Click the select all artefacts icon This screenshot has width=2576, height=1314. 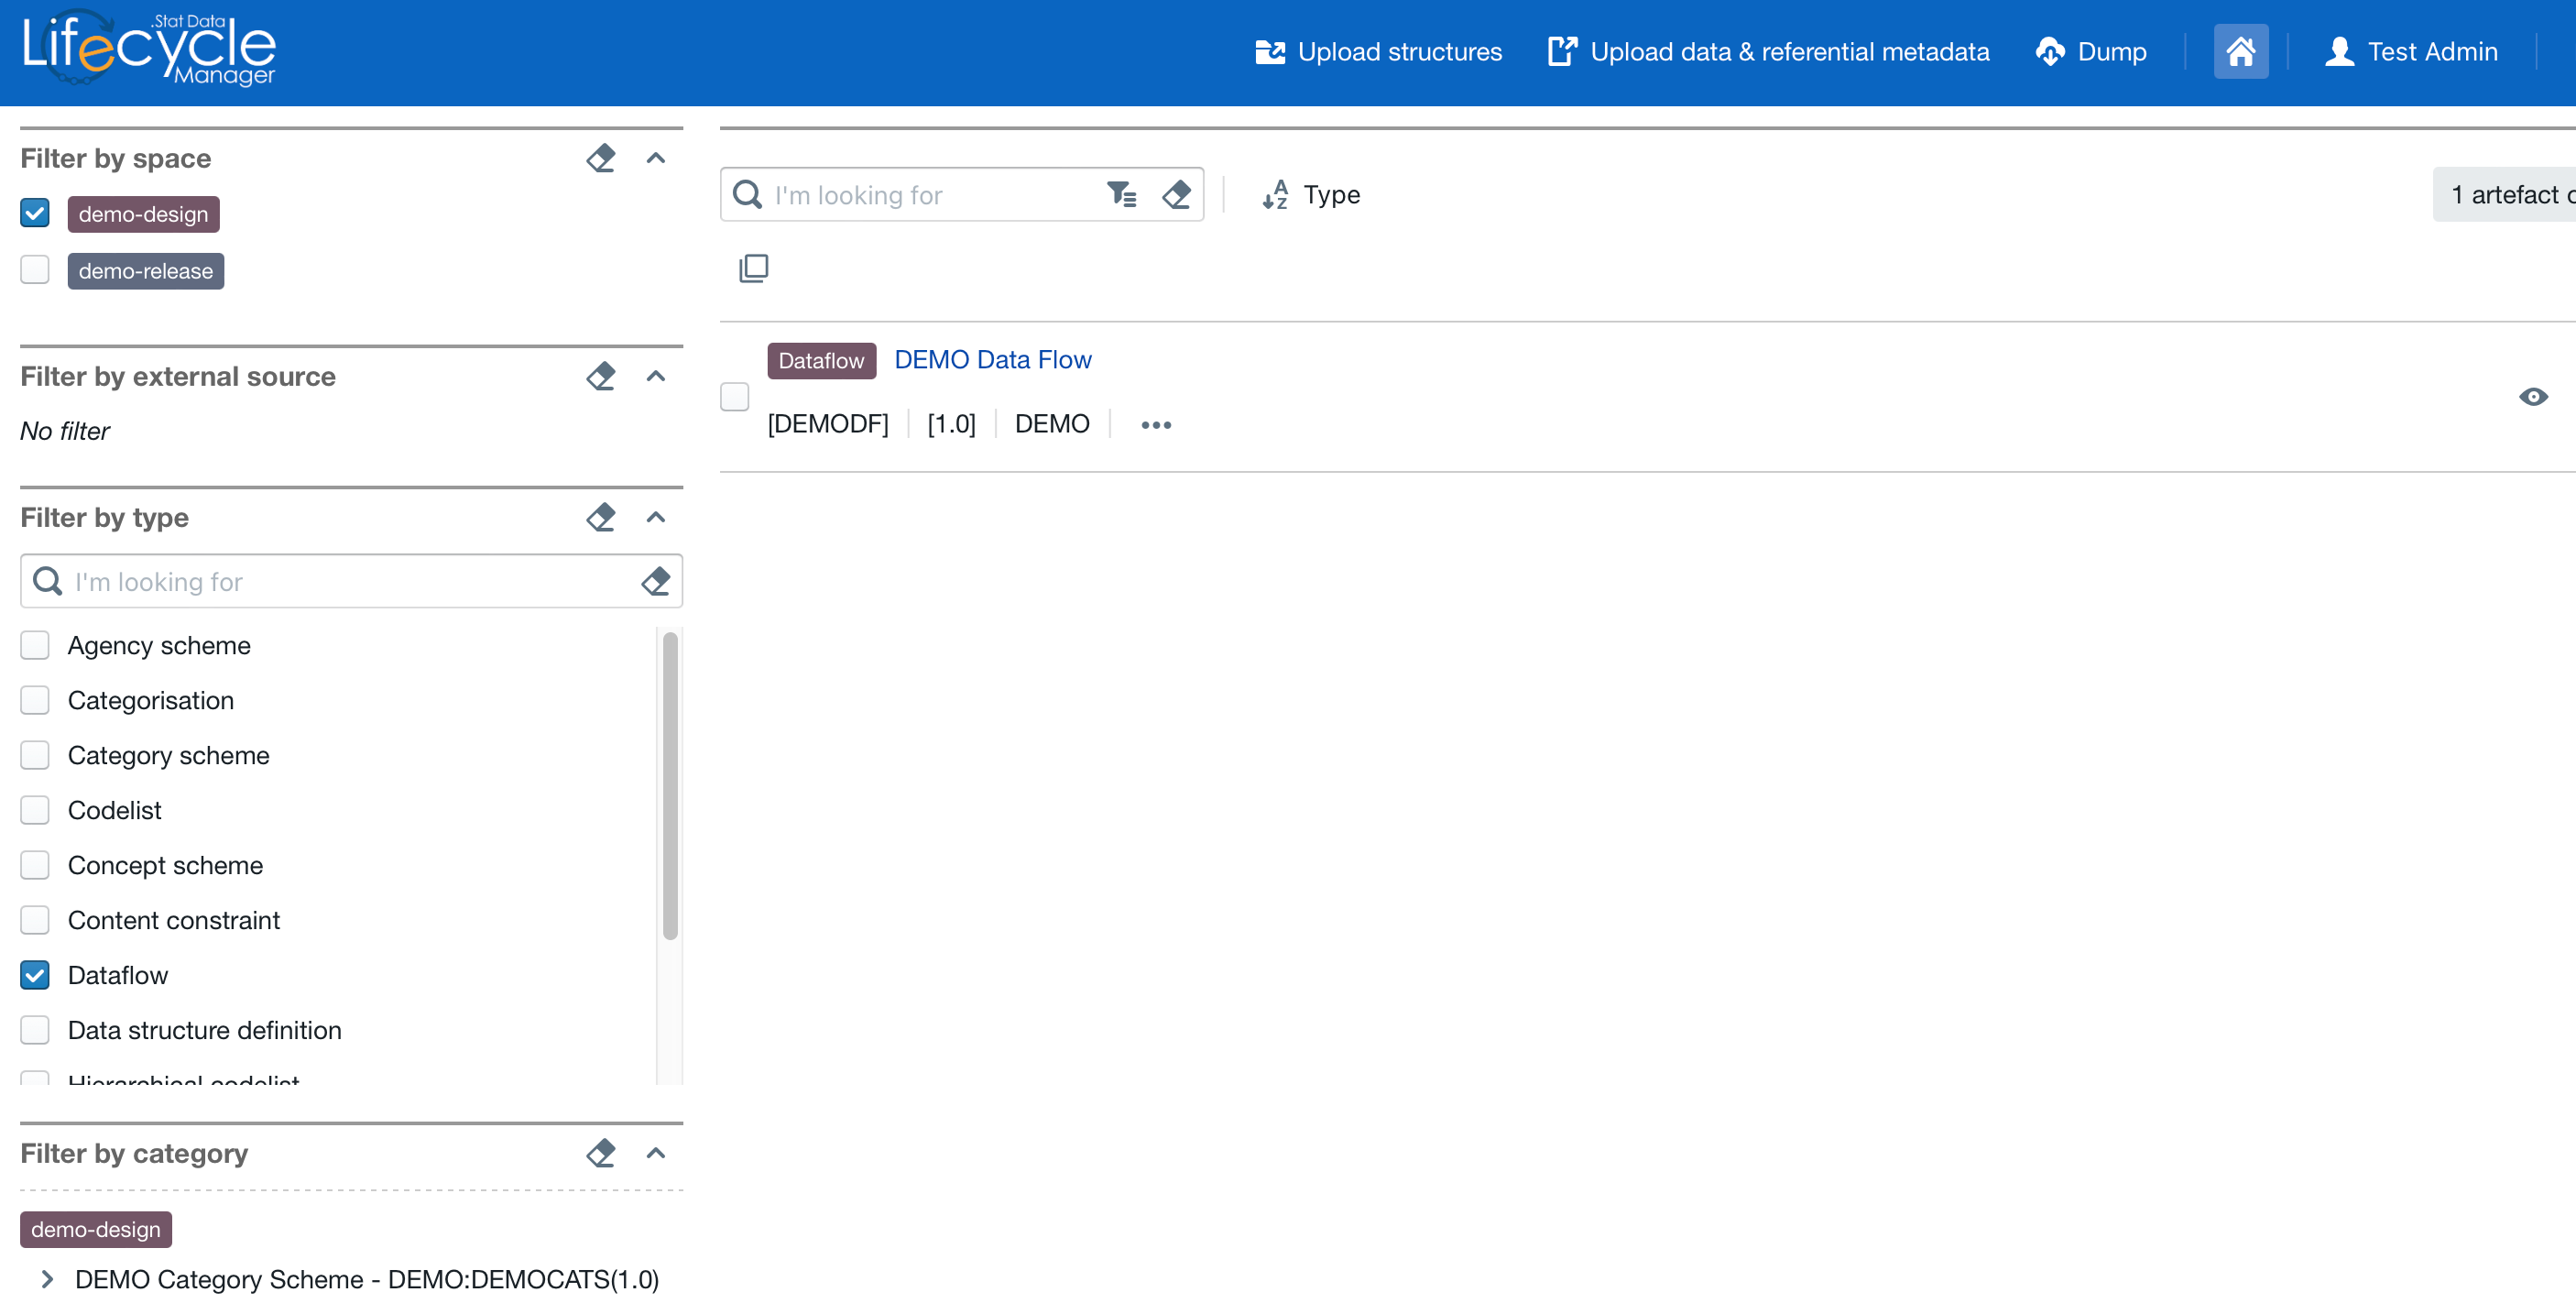point(753,267)
